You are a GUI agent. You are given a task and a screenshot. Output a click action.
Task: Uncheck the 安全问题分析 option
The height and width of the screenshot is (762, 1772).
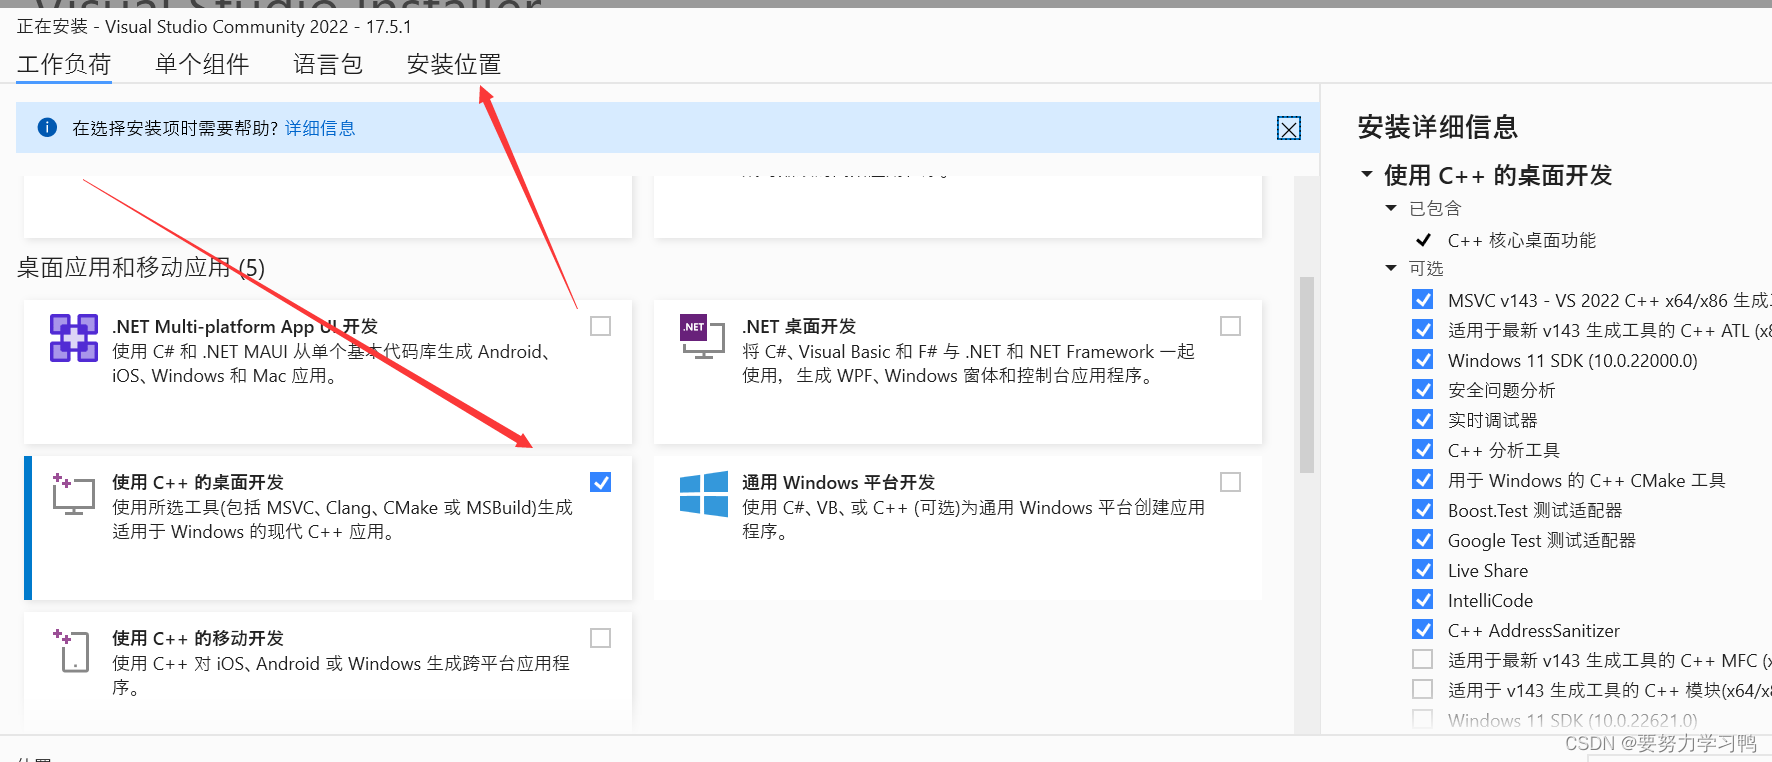point(1422,389)
